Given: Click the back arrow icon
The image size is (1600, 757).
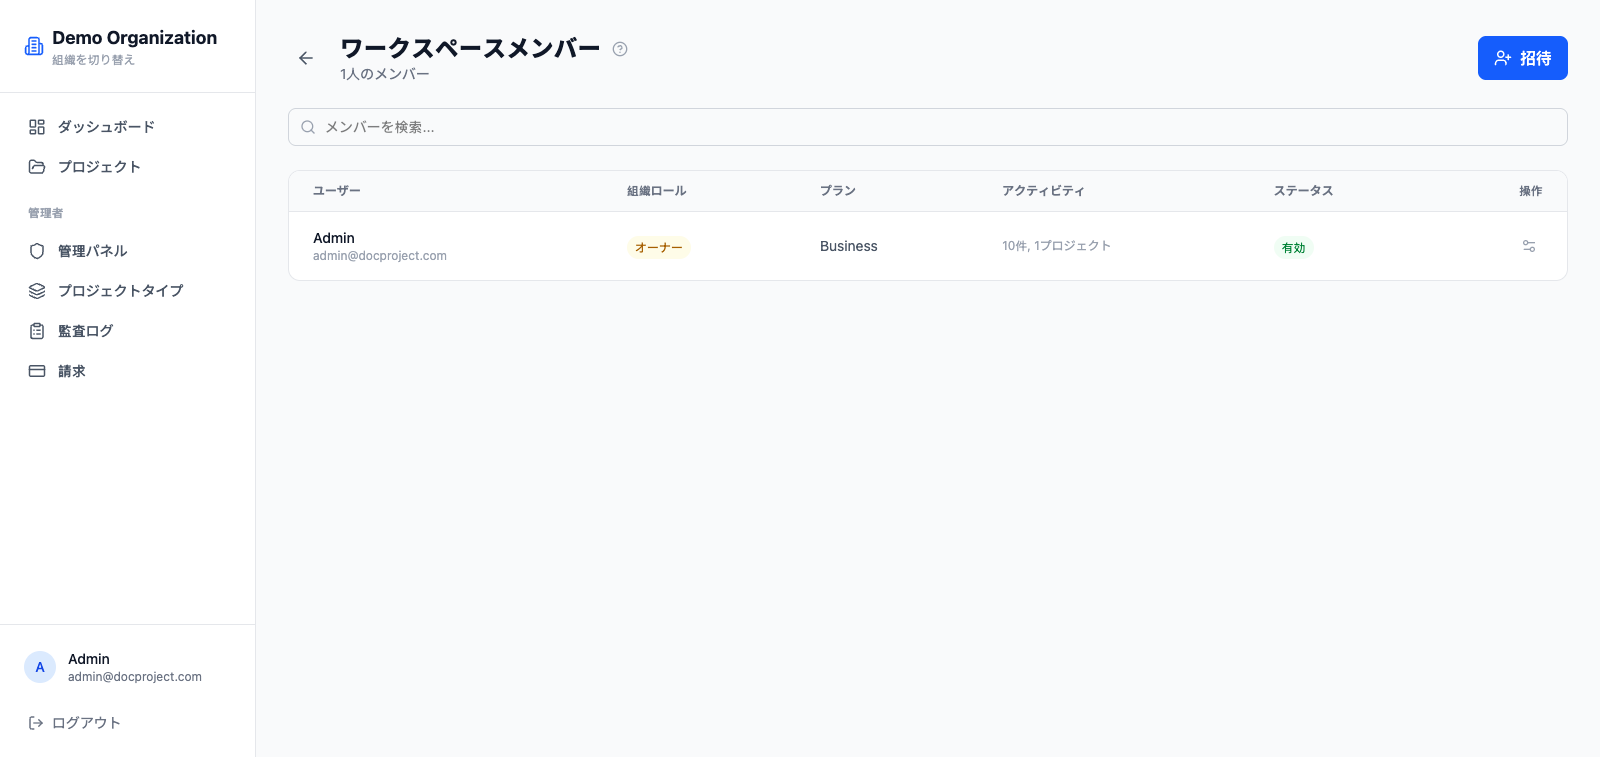Looking at the screenshot, I should coord(306,58).
